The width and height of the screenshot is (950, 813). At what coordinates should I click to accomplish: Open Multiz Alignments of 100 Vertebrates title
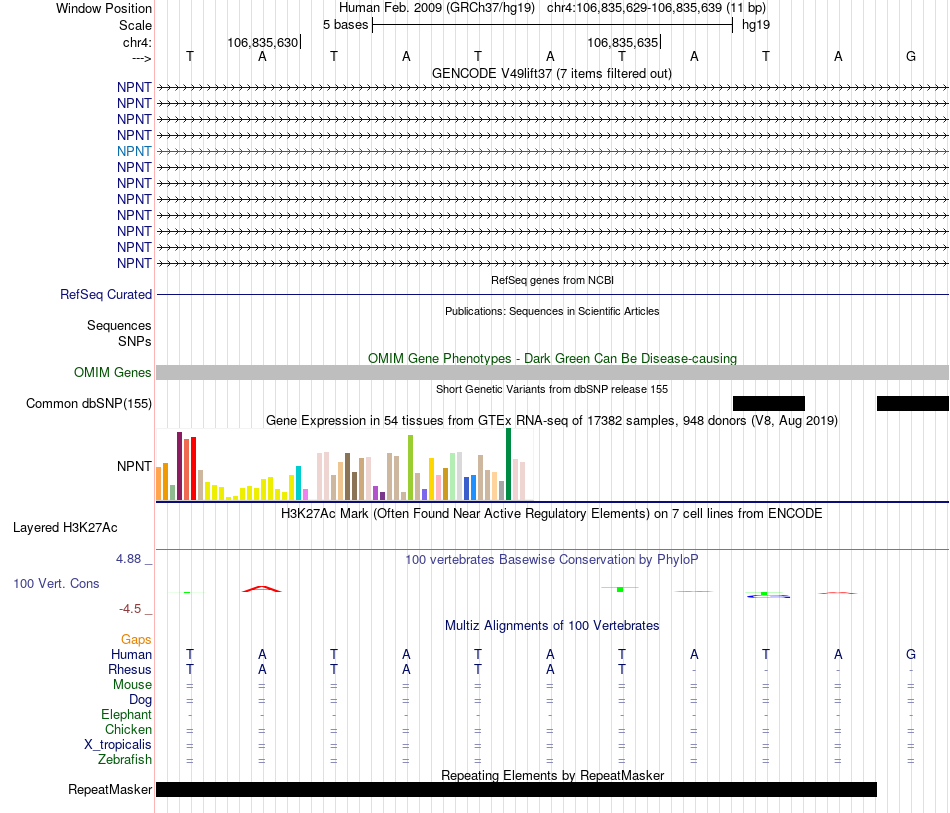click(x=551, y=625)
